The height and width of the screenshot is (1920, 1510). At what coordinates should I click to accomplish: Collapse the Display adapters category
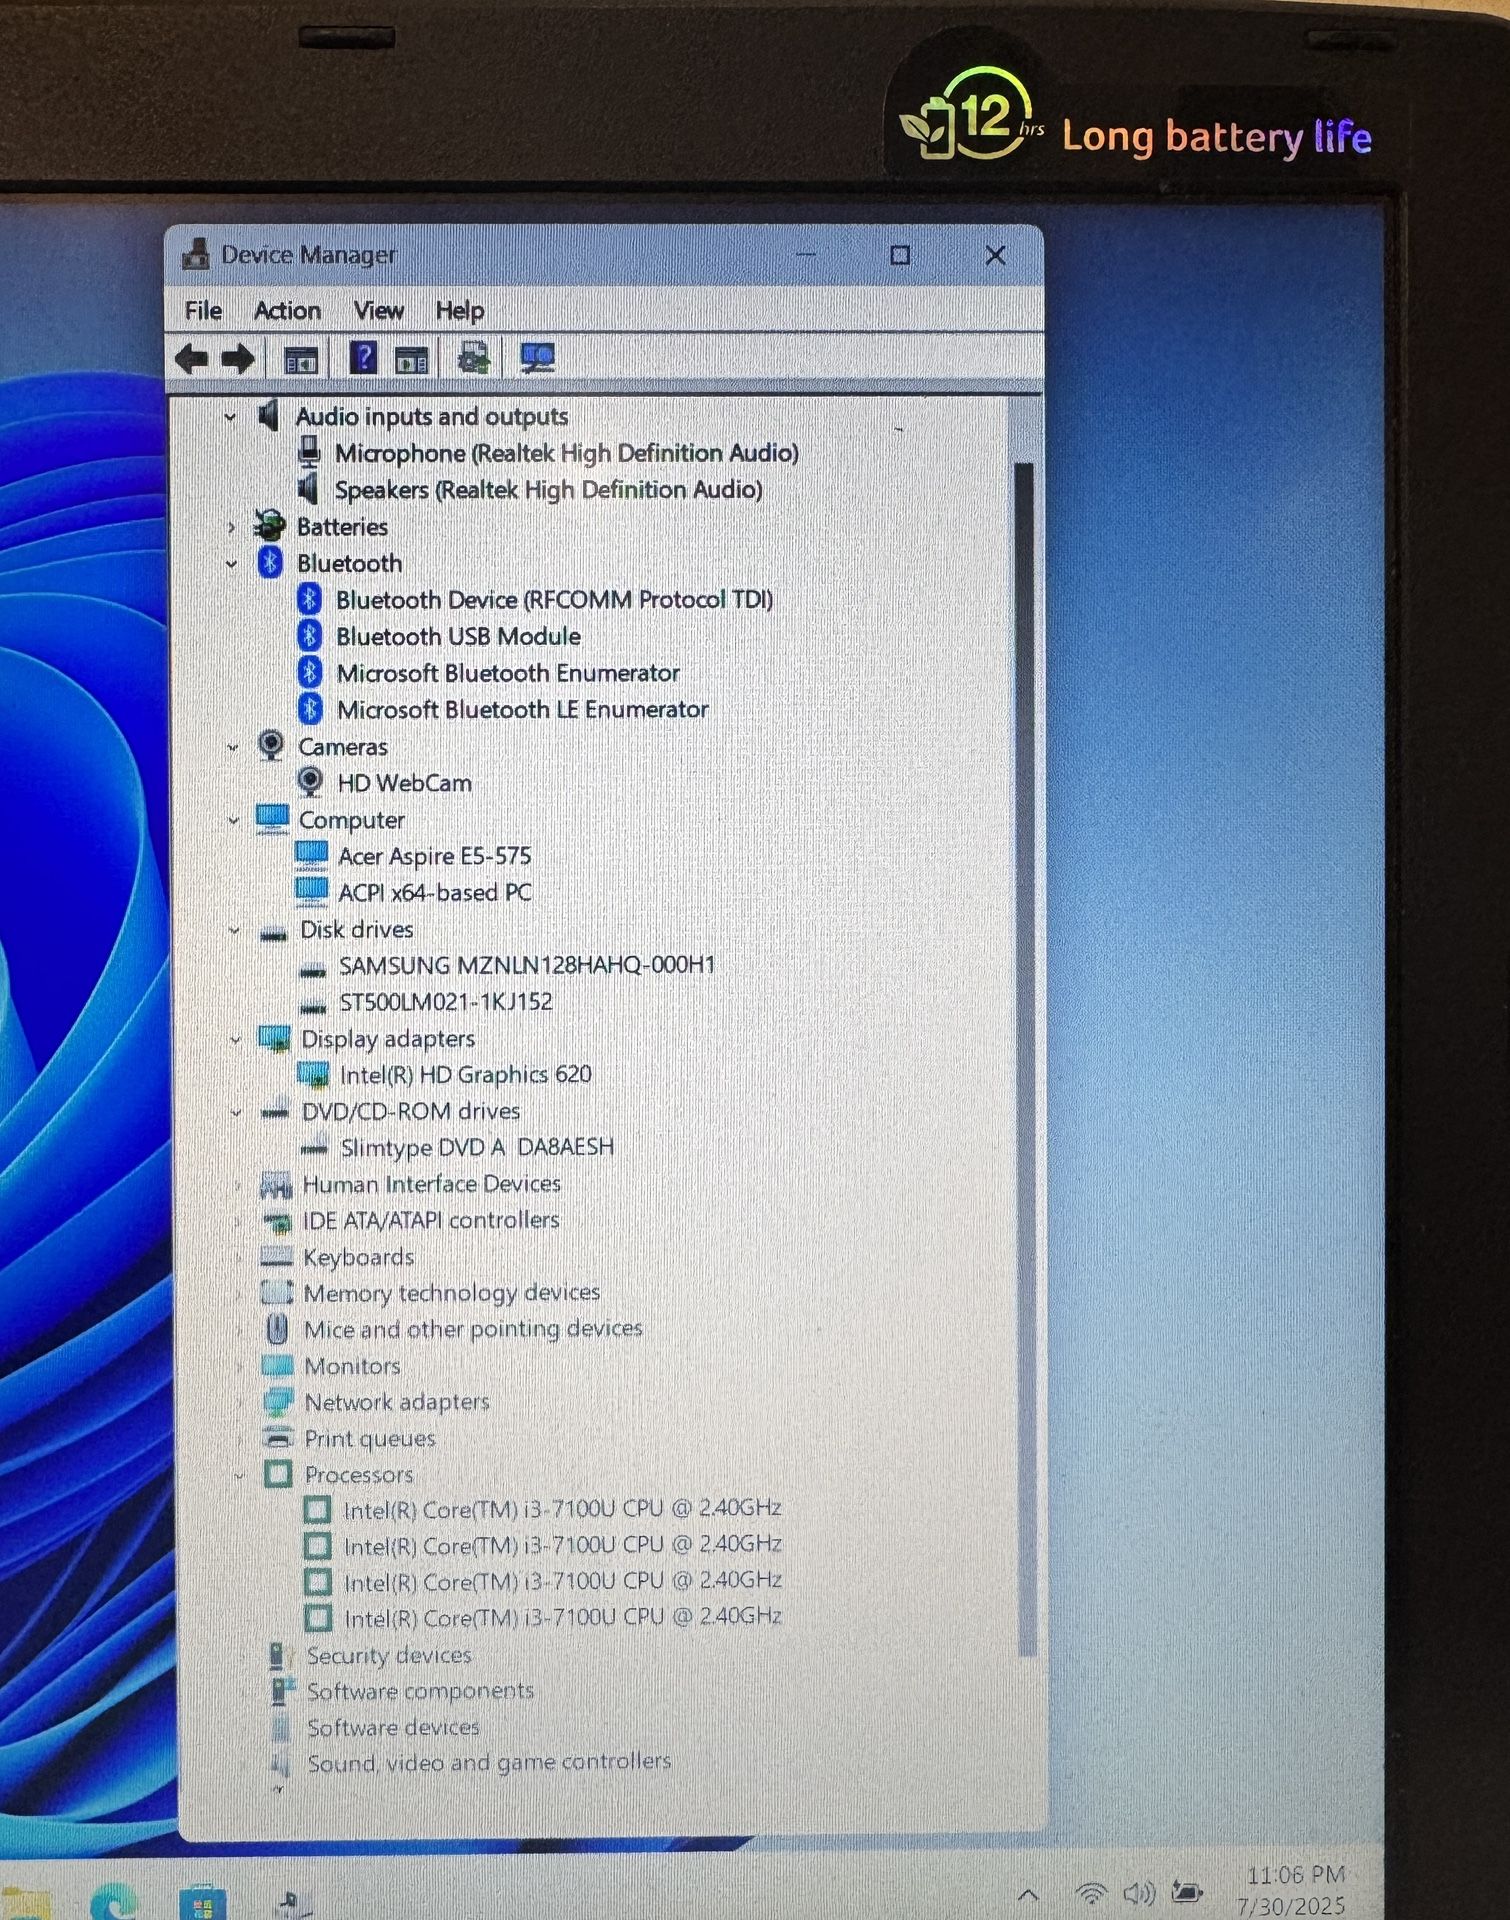235,1039
